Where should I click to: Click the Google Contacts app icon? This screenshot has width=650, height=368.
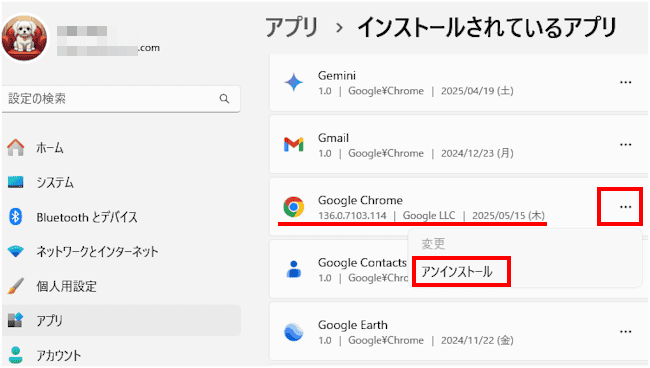pos(293,269)
